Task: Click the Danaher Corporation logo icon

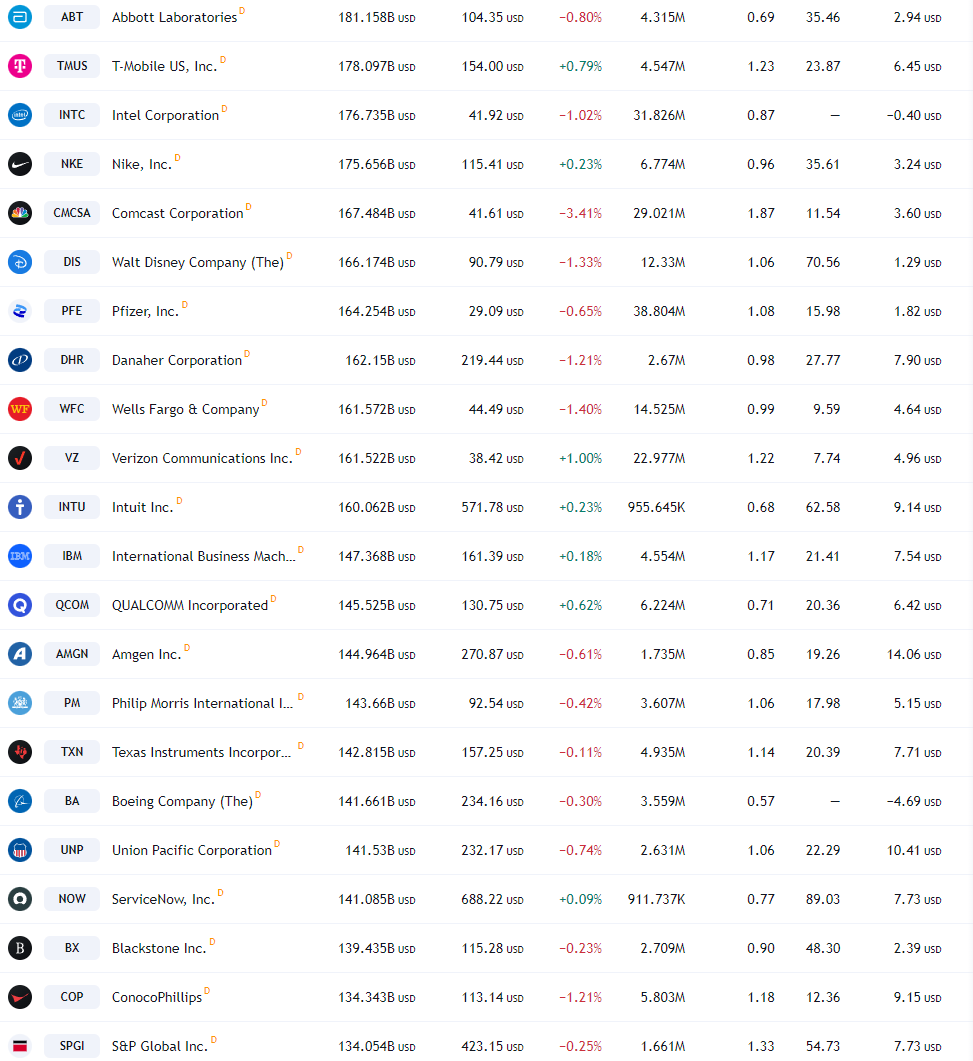Action: 20,360
